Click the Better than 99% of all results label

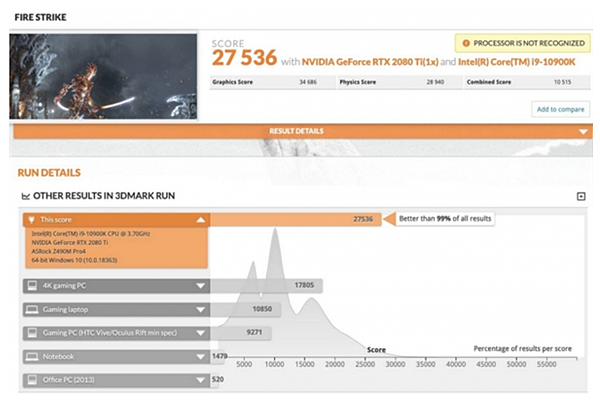tap(445, 219)
